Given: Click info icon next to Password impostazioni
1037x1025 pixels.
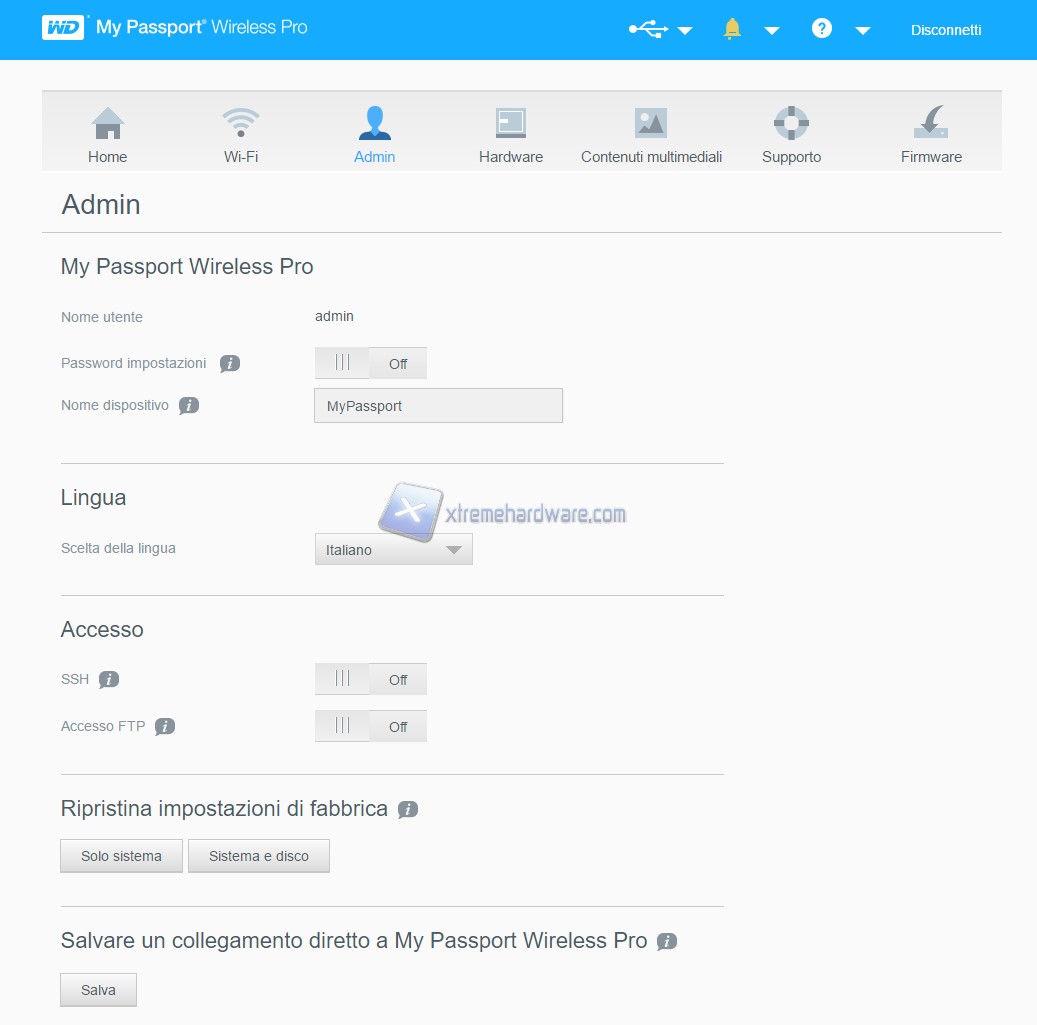Looking at the screenshot, I should coord(230,364).
